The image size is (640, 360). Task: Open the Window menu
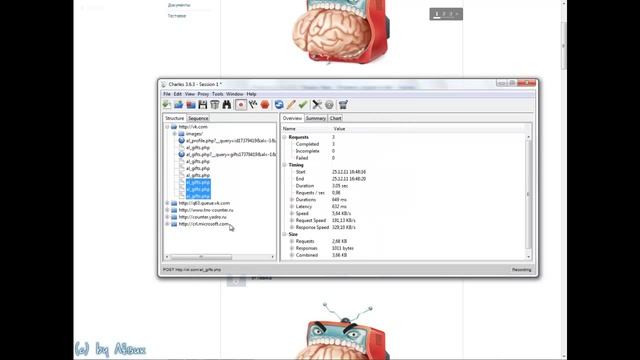pos(235,94)
